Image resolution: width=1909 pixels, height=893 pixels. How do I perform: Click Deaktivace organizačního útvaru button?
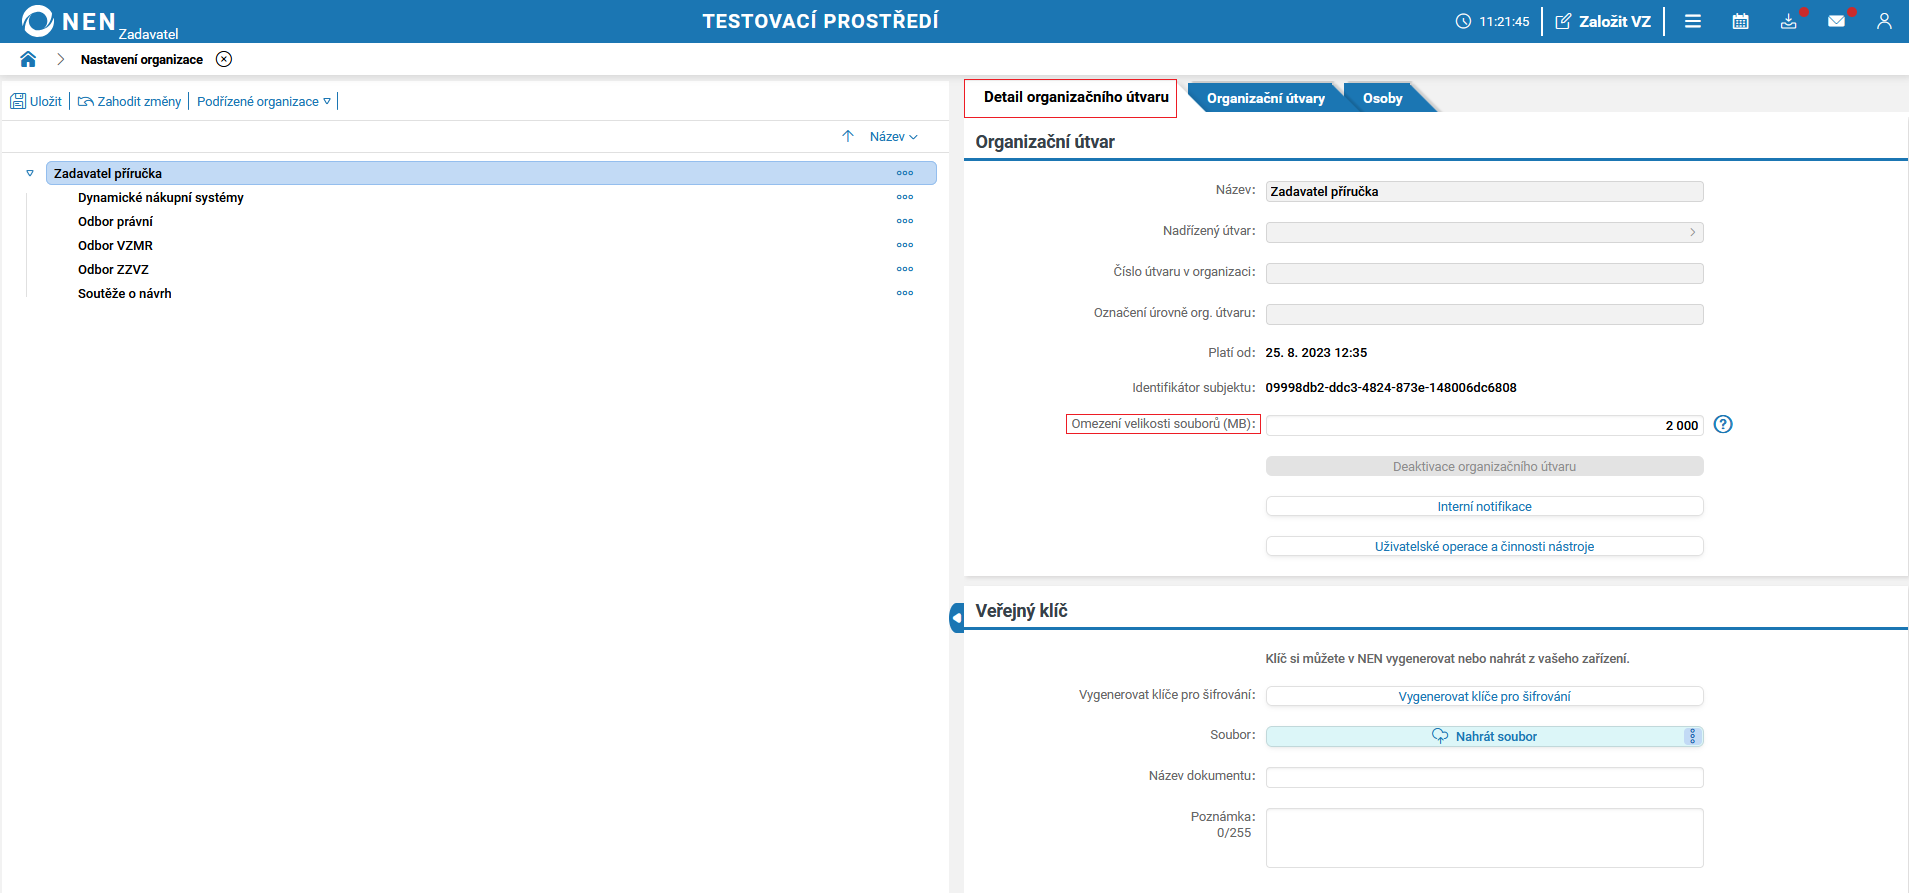pyautogui.click(x=1484, y=466)
